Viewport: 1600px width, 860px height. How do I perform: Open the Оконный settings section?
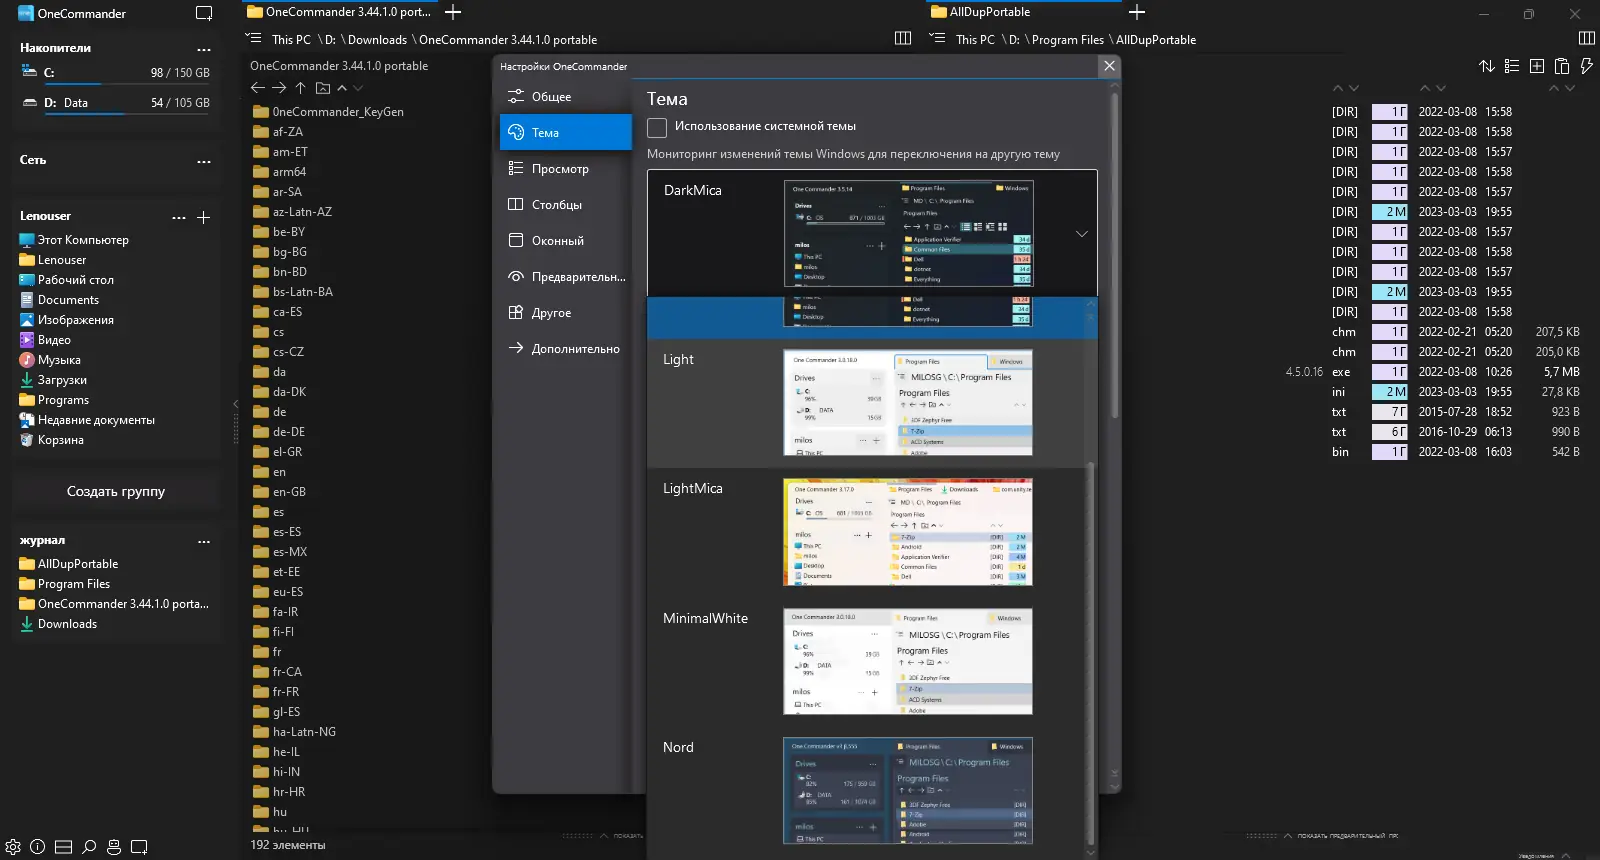[x=566, y=241]
